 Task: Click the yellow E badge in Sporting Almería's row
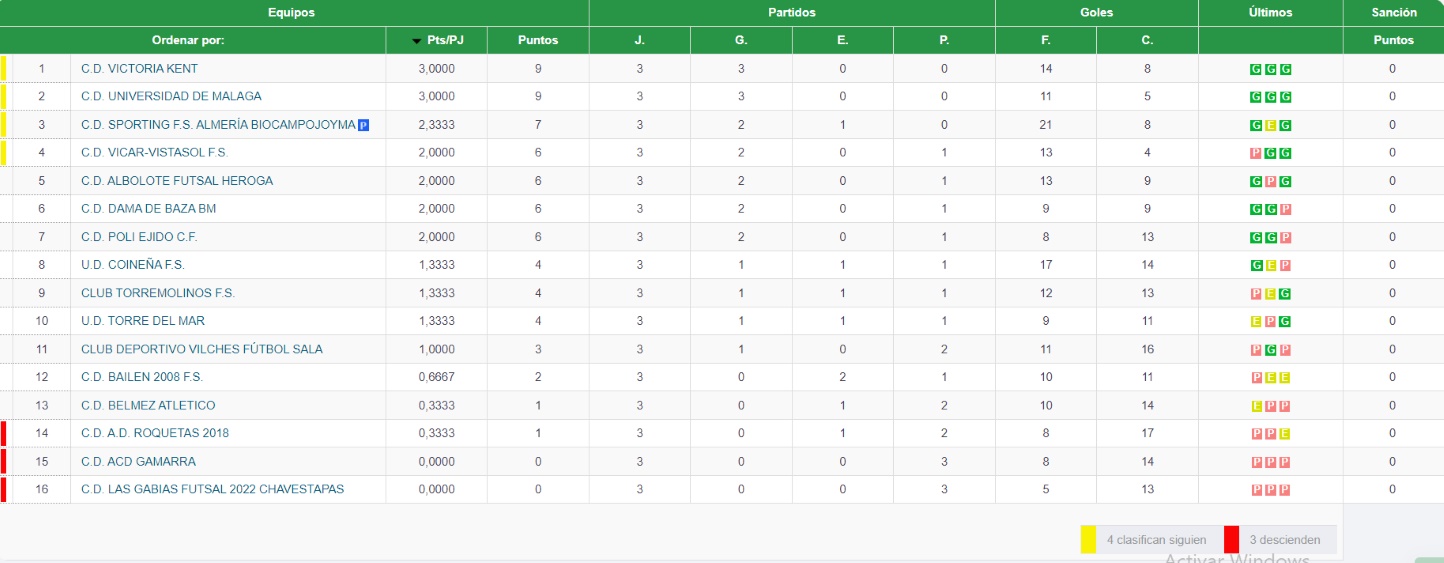pos(1270,125)
